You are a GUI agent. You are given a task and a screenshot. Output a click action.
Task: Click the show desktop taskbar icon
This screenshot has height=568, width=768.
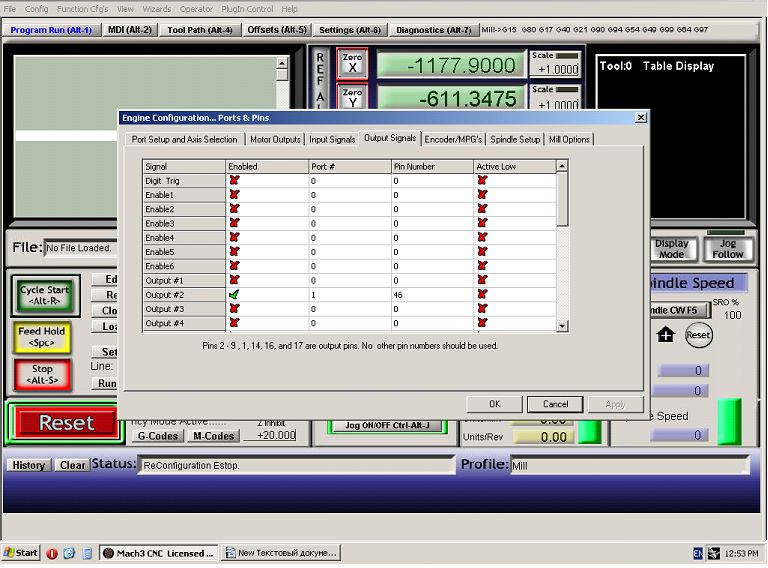[x=87, y=553]
